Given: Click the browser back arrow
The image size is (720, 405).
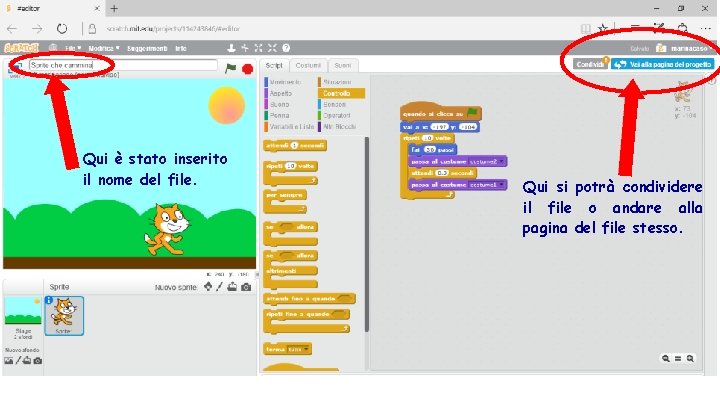Looking at the screenshot, I should tap(12, 28).
